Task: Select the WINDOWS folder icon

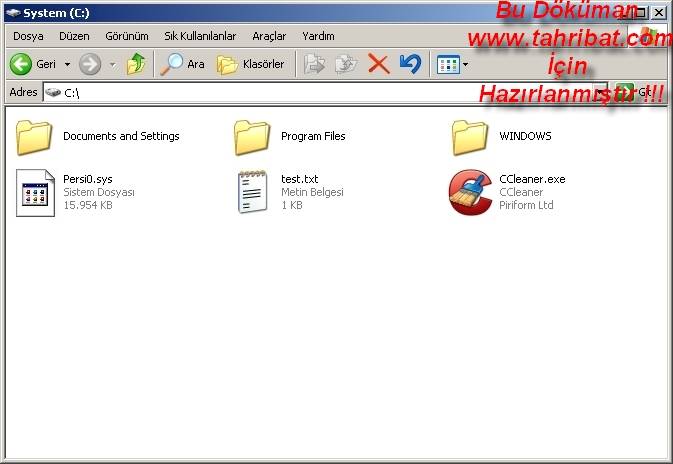Action: (470, 137)
